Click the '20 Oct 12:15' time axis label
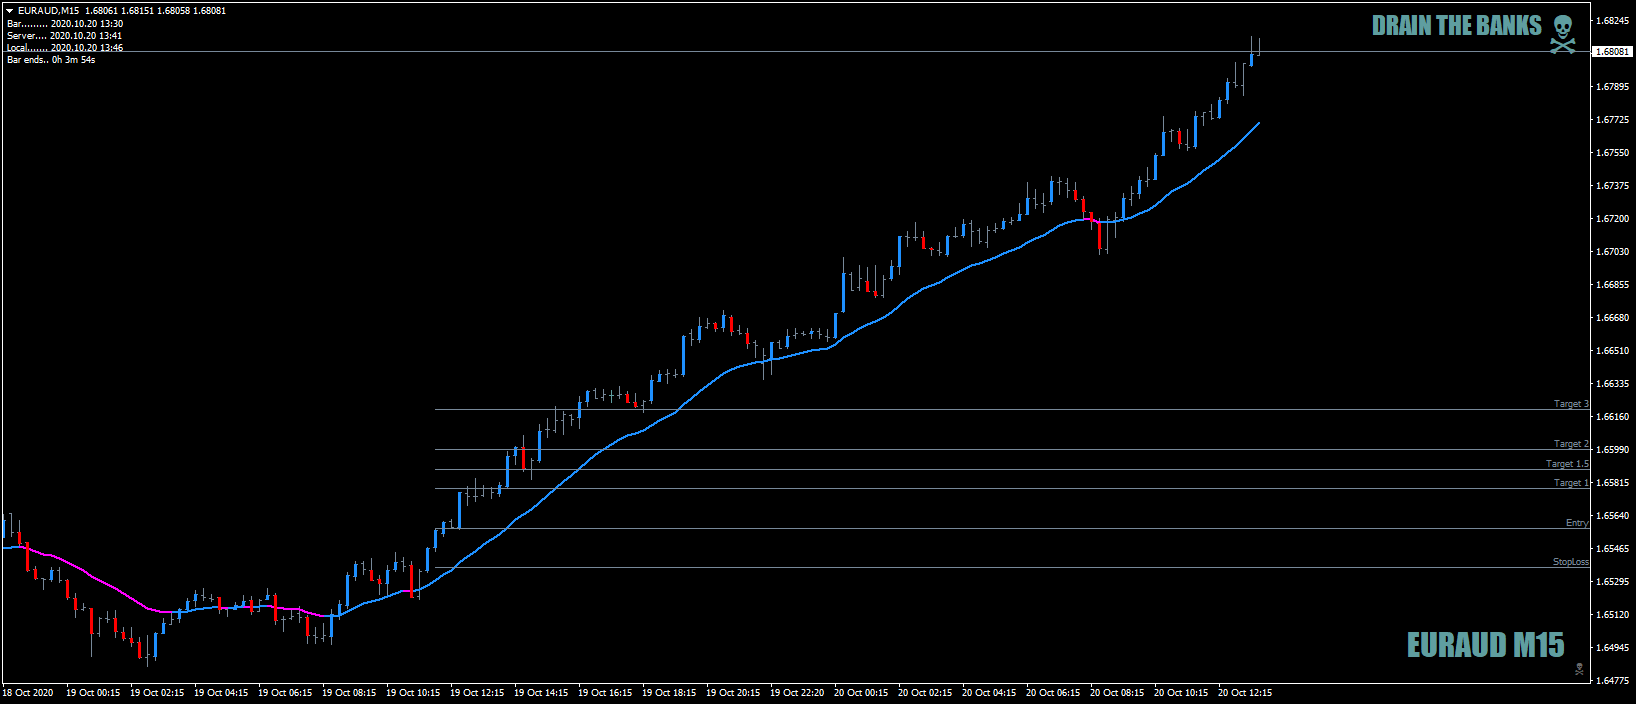This screenshot has height=704, width=1636. point(1245,693)
